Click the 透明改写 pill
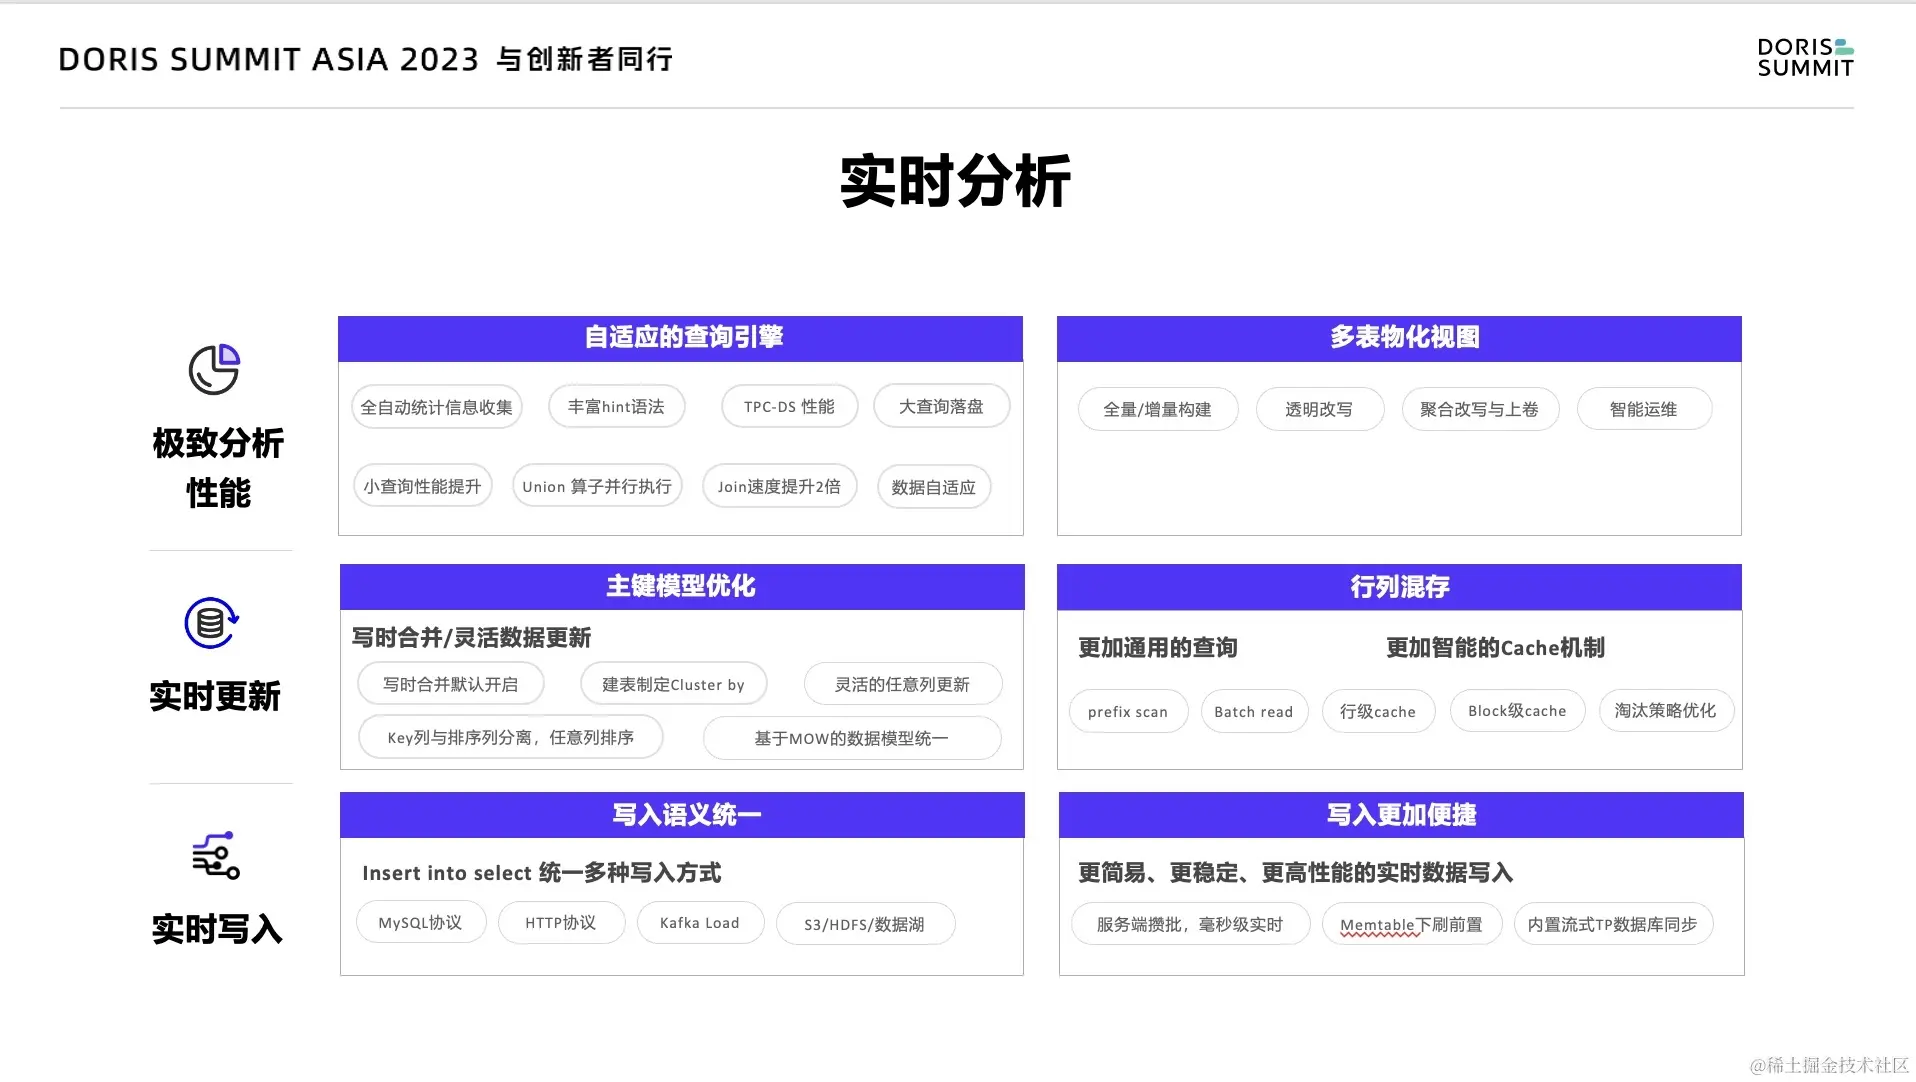Screen dimensions: 1916x1082 (1320, 409)
